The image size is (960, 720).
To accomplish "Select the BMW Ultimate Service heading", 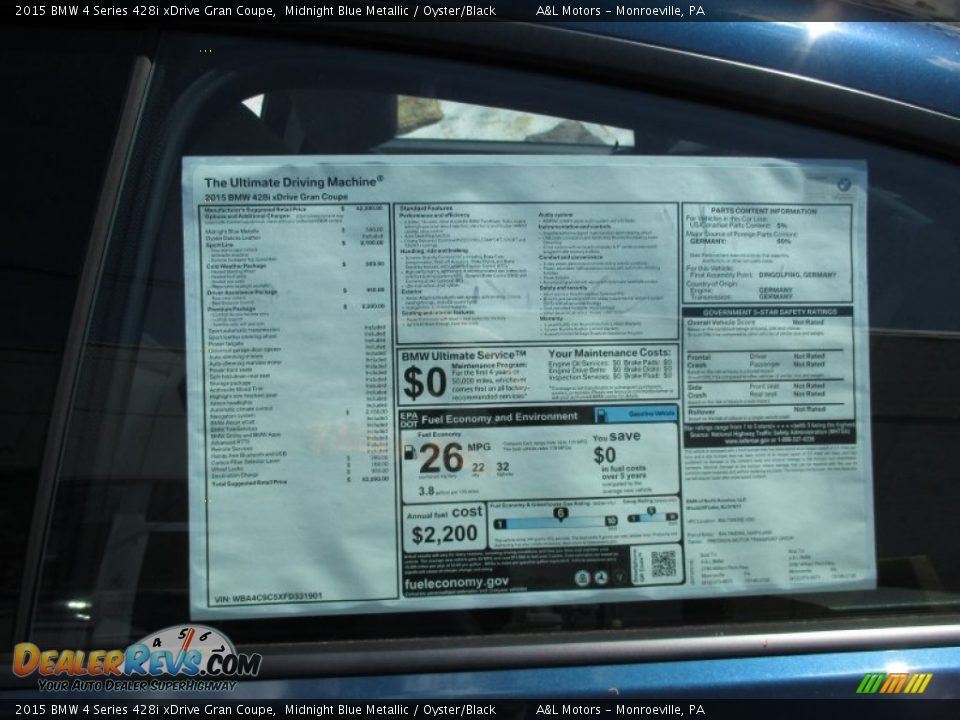I will (x=460, y=355).
